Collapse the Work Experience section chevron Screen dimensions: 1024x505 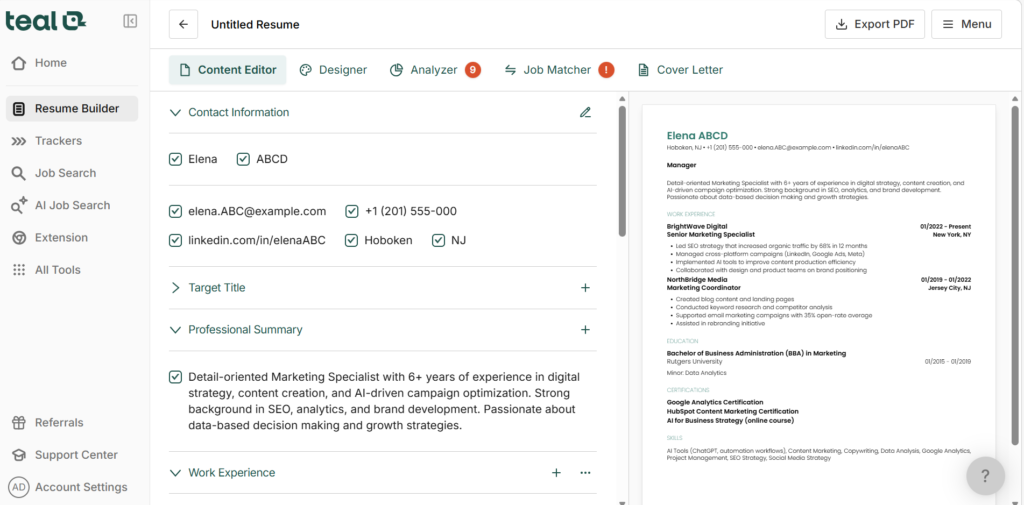176,473
